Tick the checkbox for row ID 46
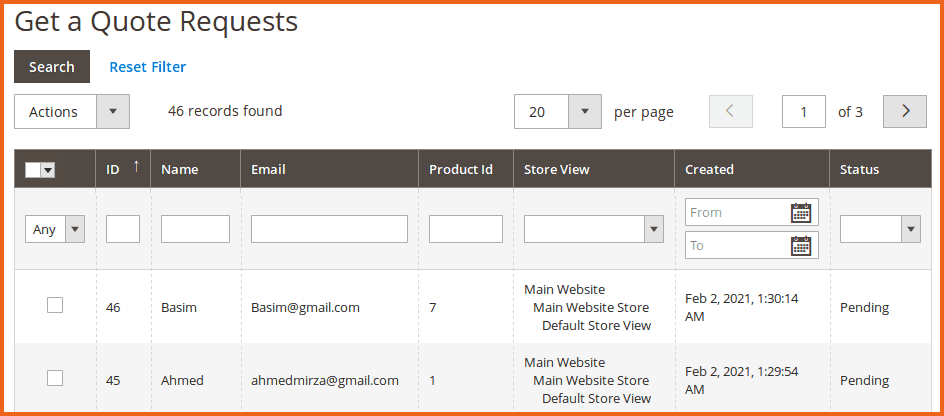Screen dimensions: 944x416 [55, 305]
